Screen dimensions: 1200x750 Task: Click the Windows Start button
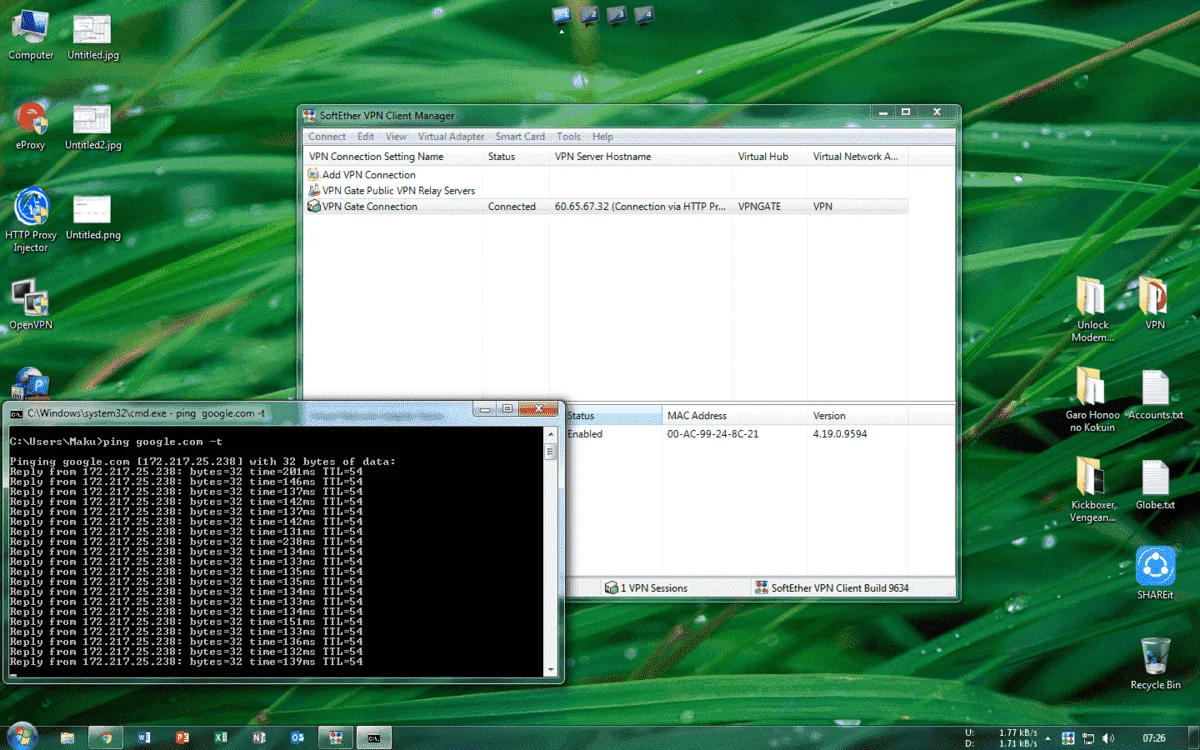[x=21, y=736]
